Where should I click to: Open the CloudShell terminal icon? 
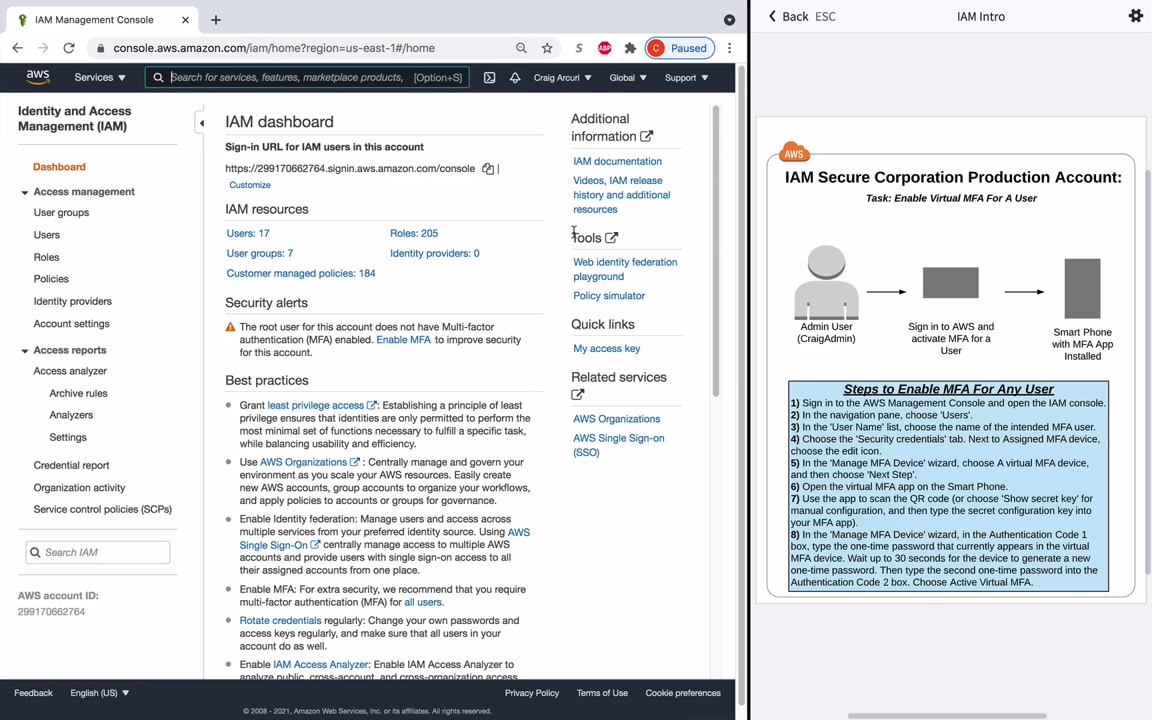coord(489,77)
